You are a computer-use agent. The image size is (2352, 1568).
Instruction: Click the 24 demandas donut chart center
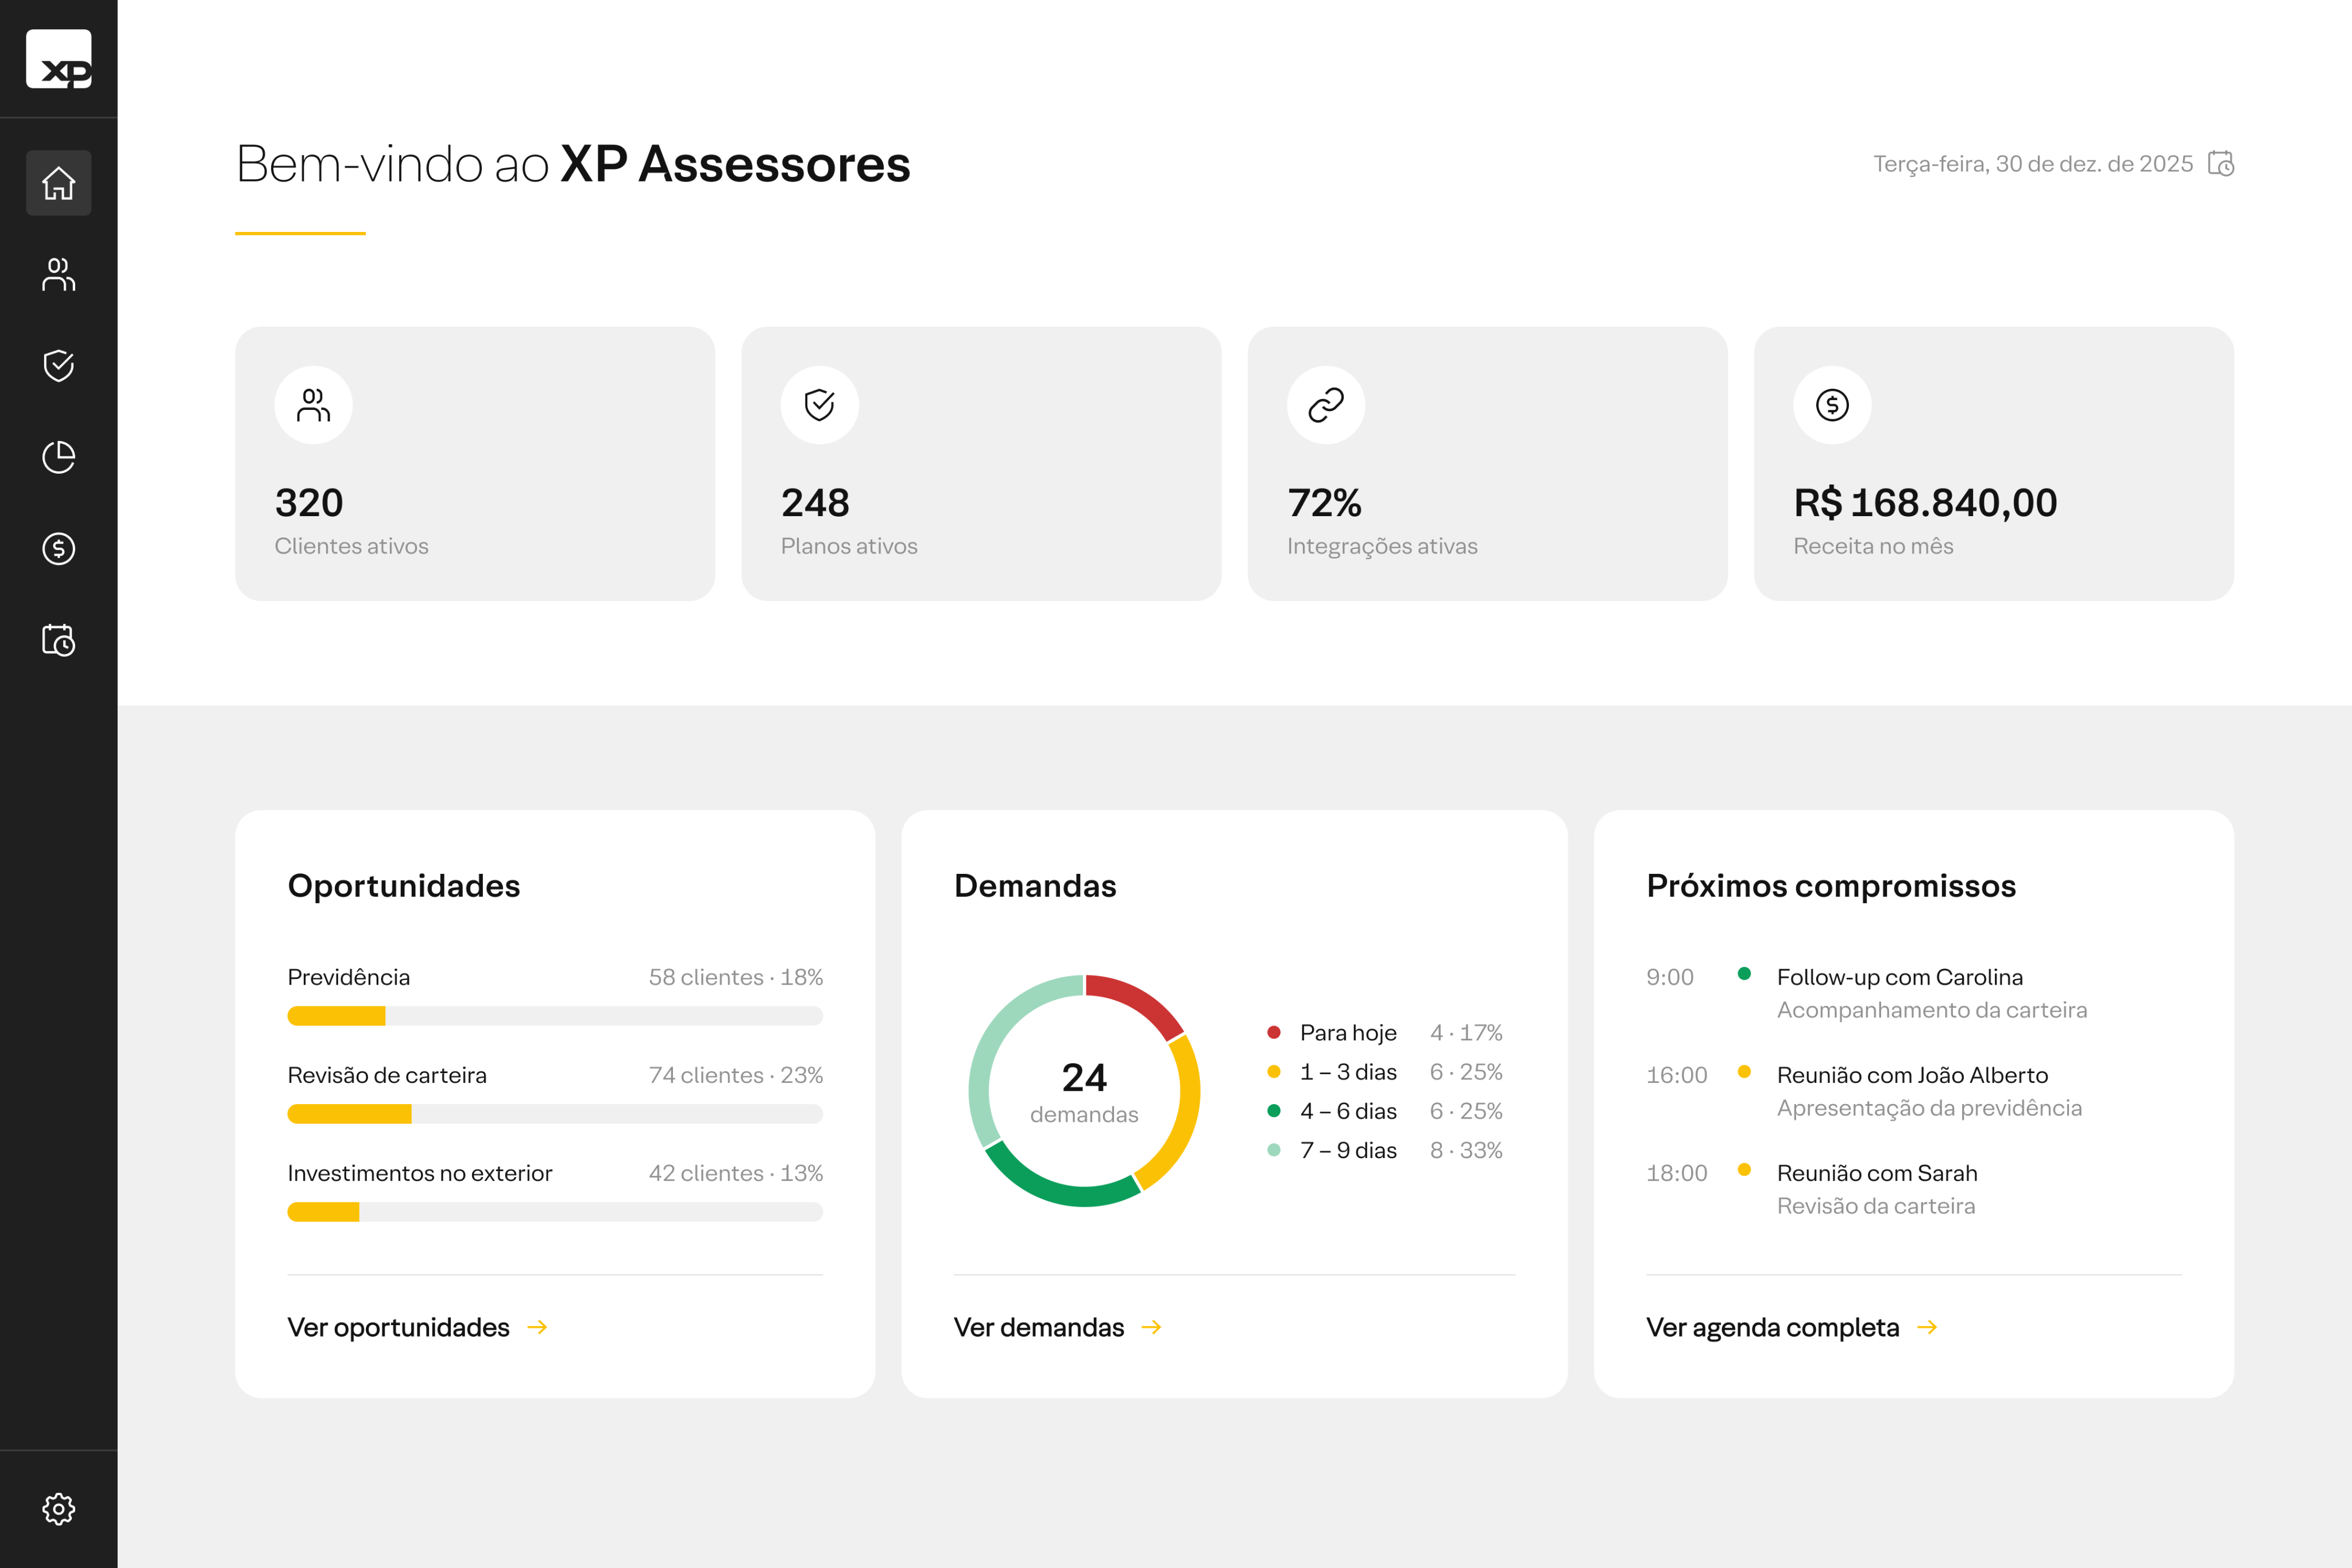pos(1084,1091)
